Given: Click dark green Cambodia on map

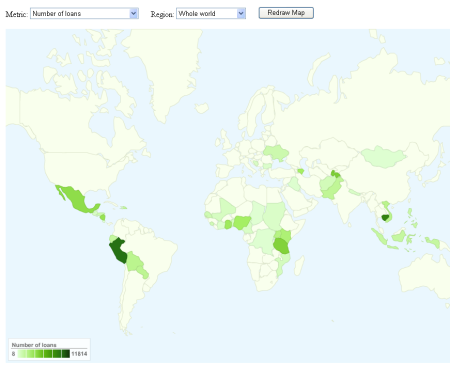Looking at the screenshot, I should pos(386,218).
